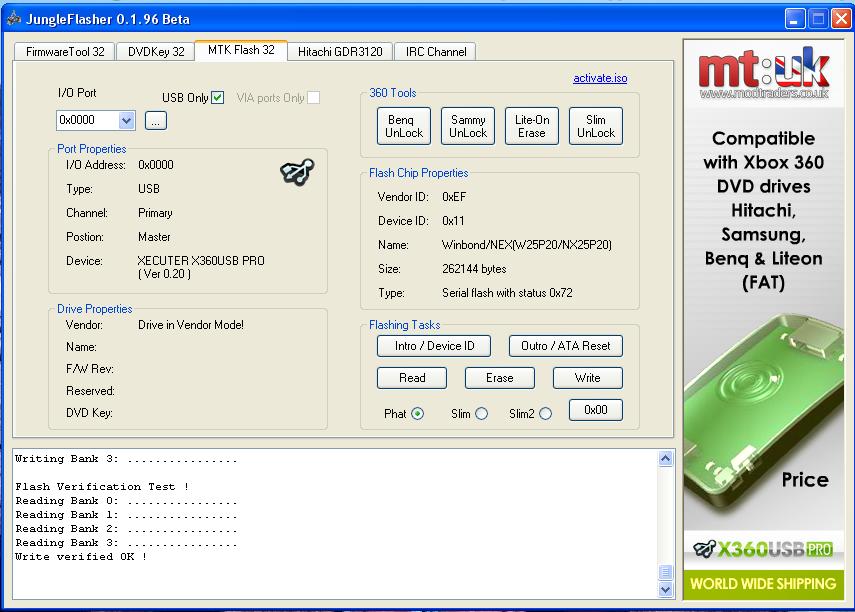
Task: Click the Intro / Device ID button
Action: (x=434, y=346)
